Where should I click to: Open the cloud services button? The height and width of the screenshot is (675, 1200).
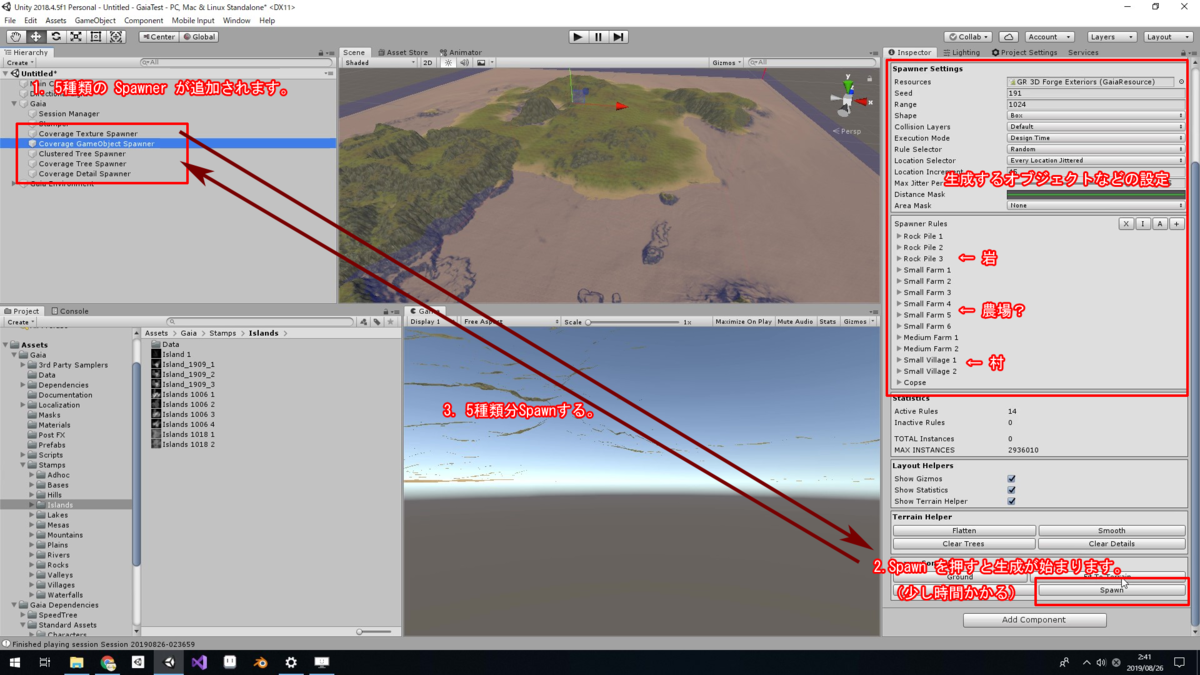click(1009, 37)
